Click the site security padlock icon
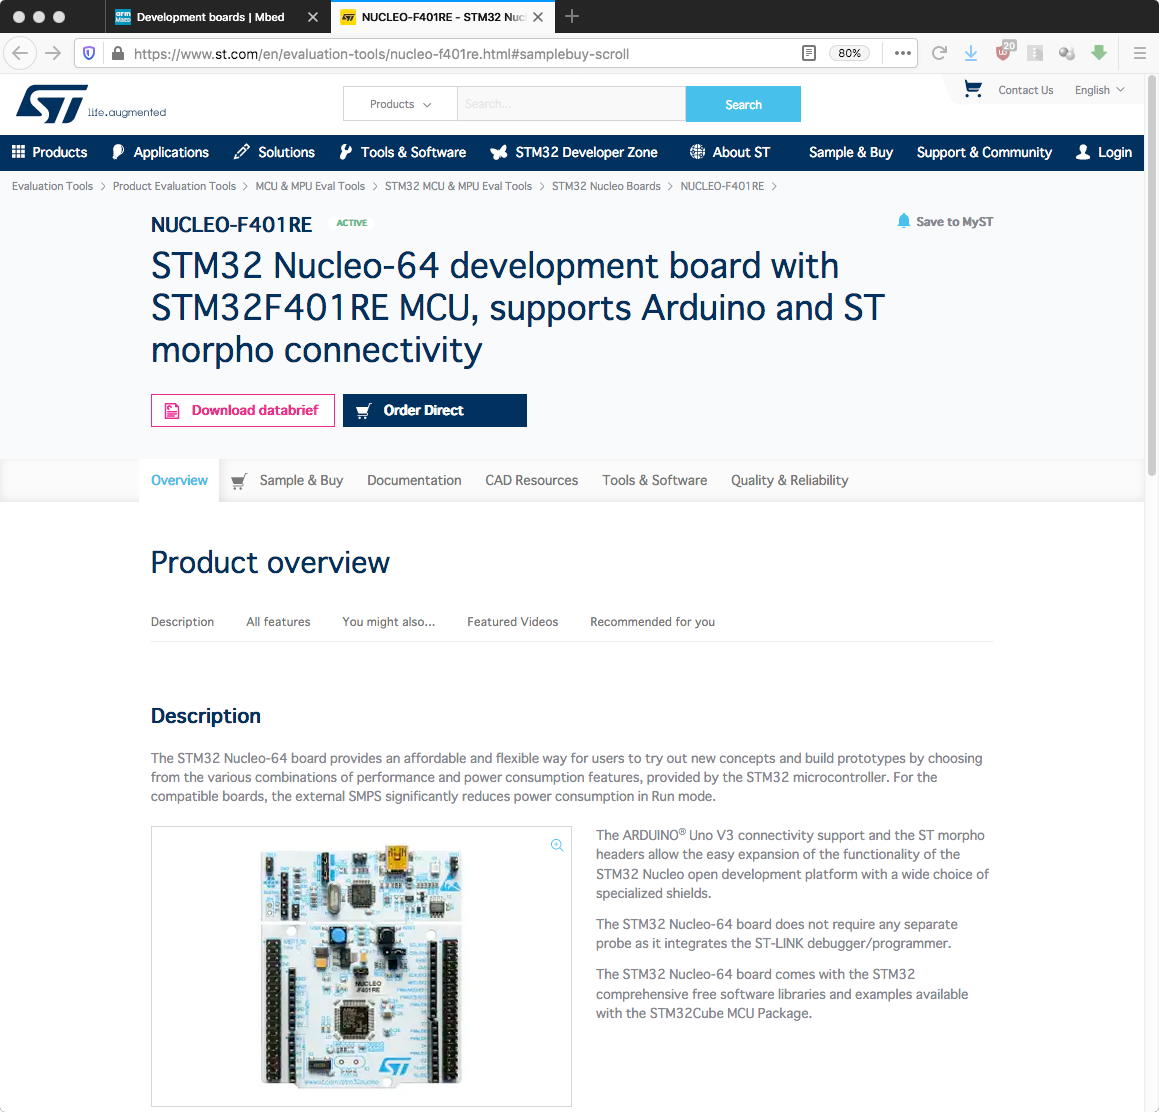Image resolution: width=1159 pixels, height=1112 pixels. (x=118, y=53)
